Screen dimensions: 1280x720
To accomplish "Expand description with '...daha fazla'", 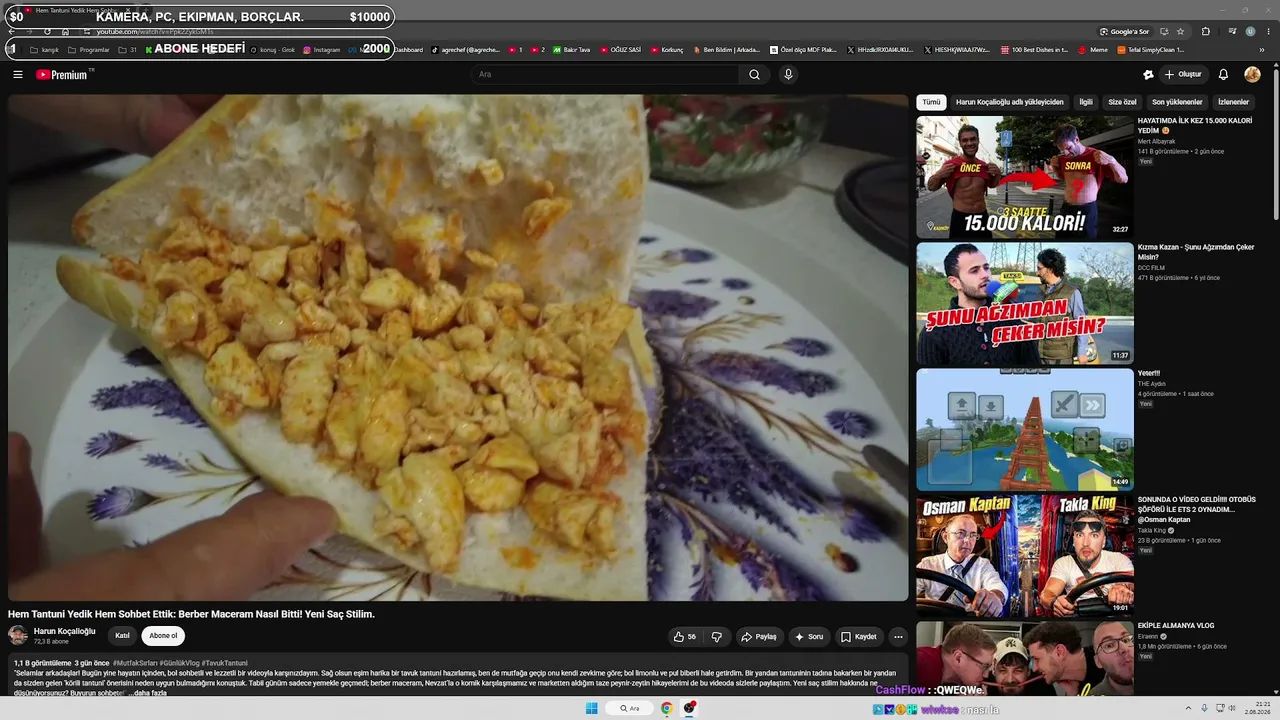I will point(147,693).
